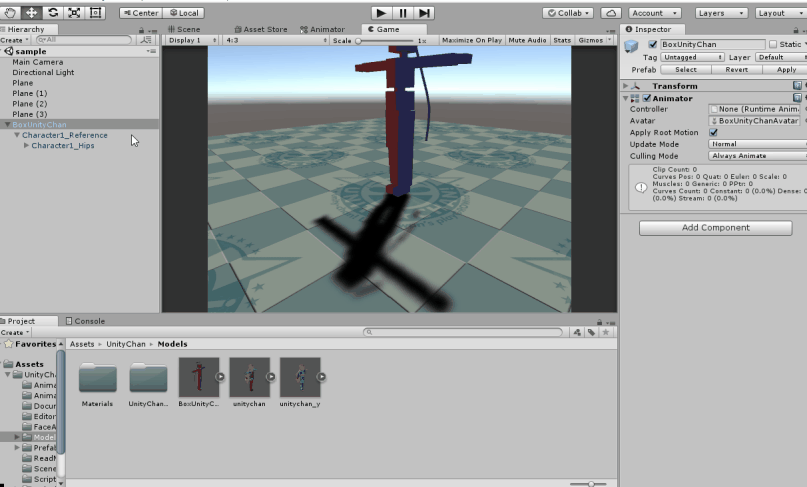
Task: Open the Display 1 dropdown
Action: [192, 40]
